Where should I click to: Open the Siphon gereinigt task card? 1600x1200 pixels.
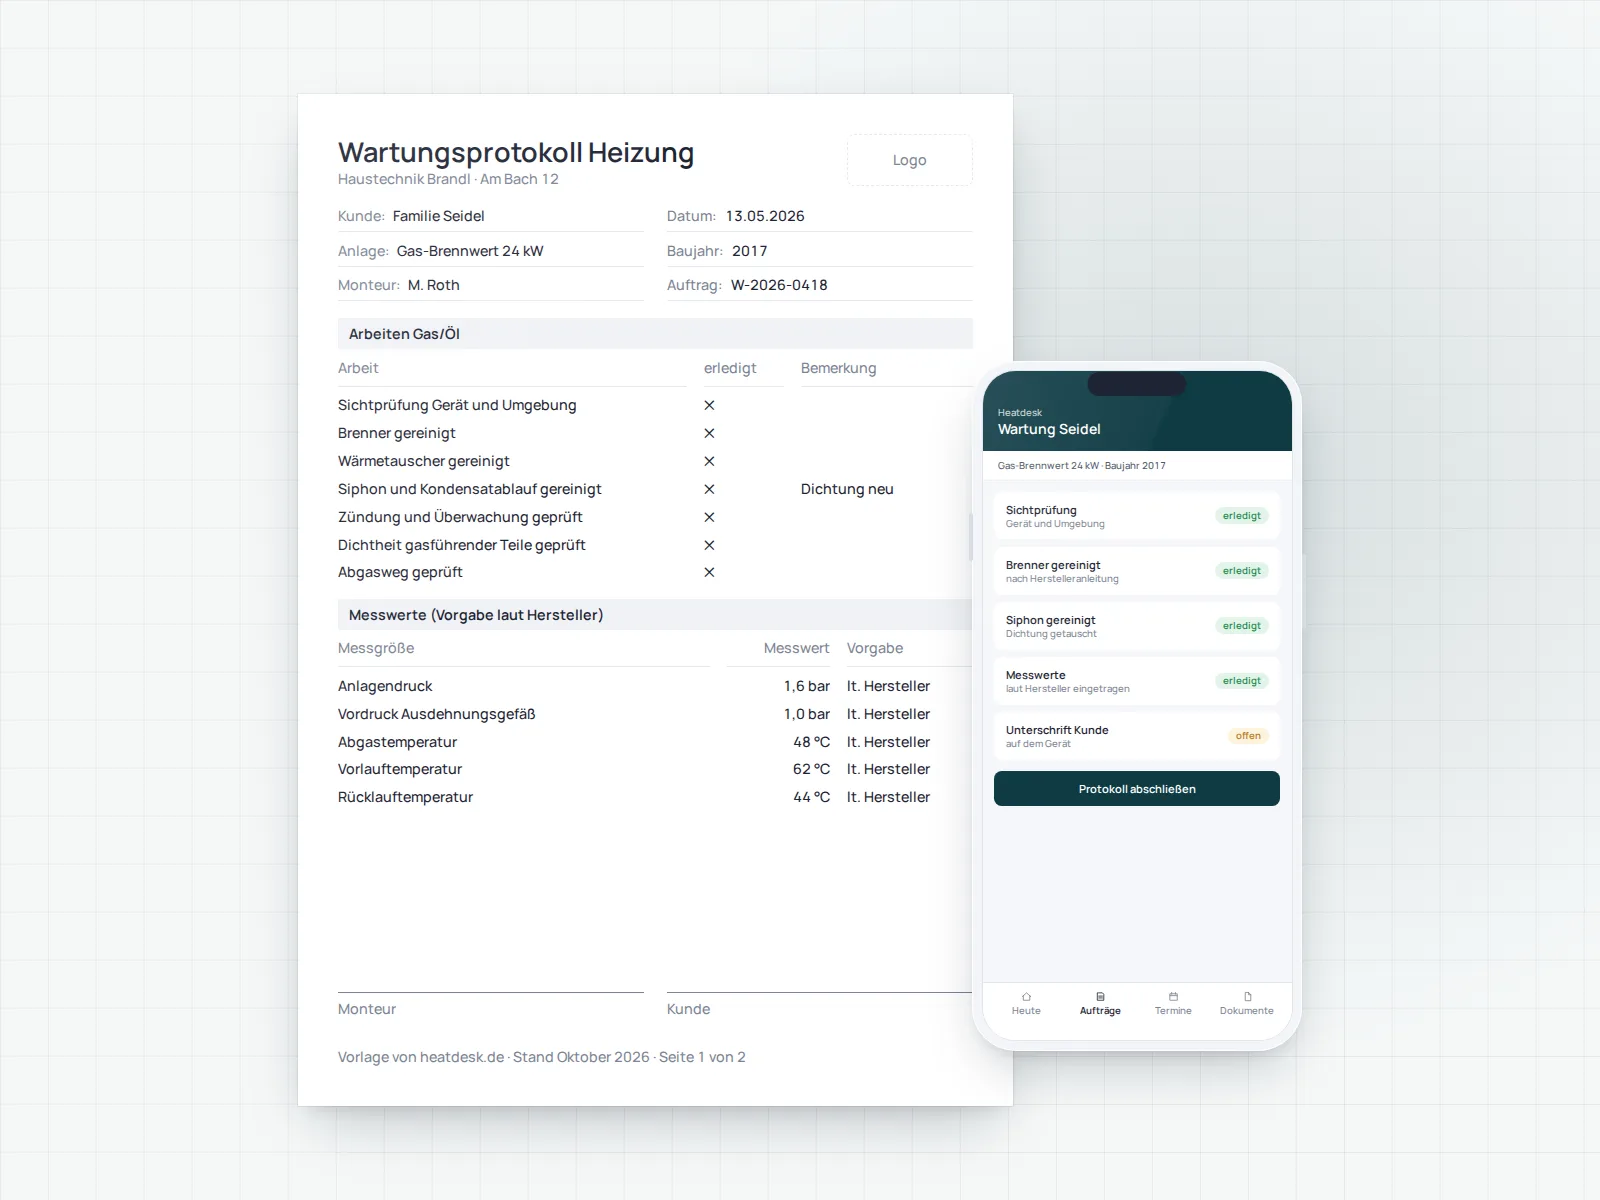tap(1137, 626)
